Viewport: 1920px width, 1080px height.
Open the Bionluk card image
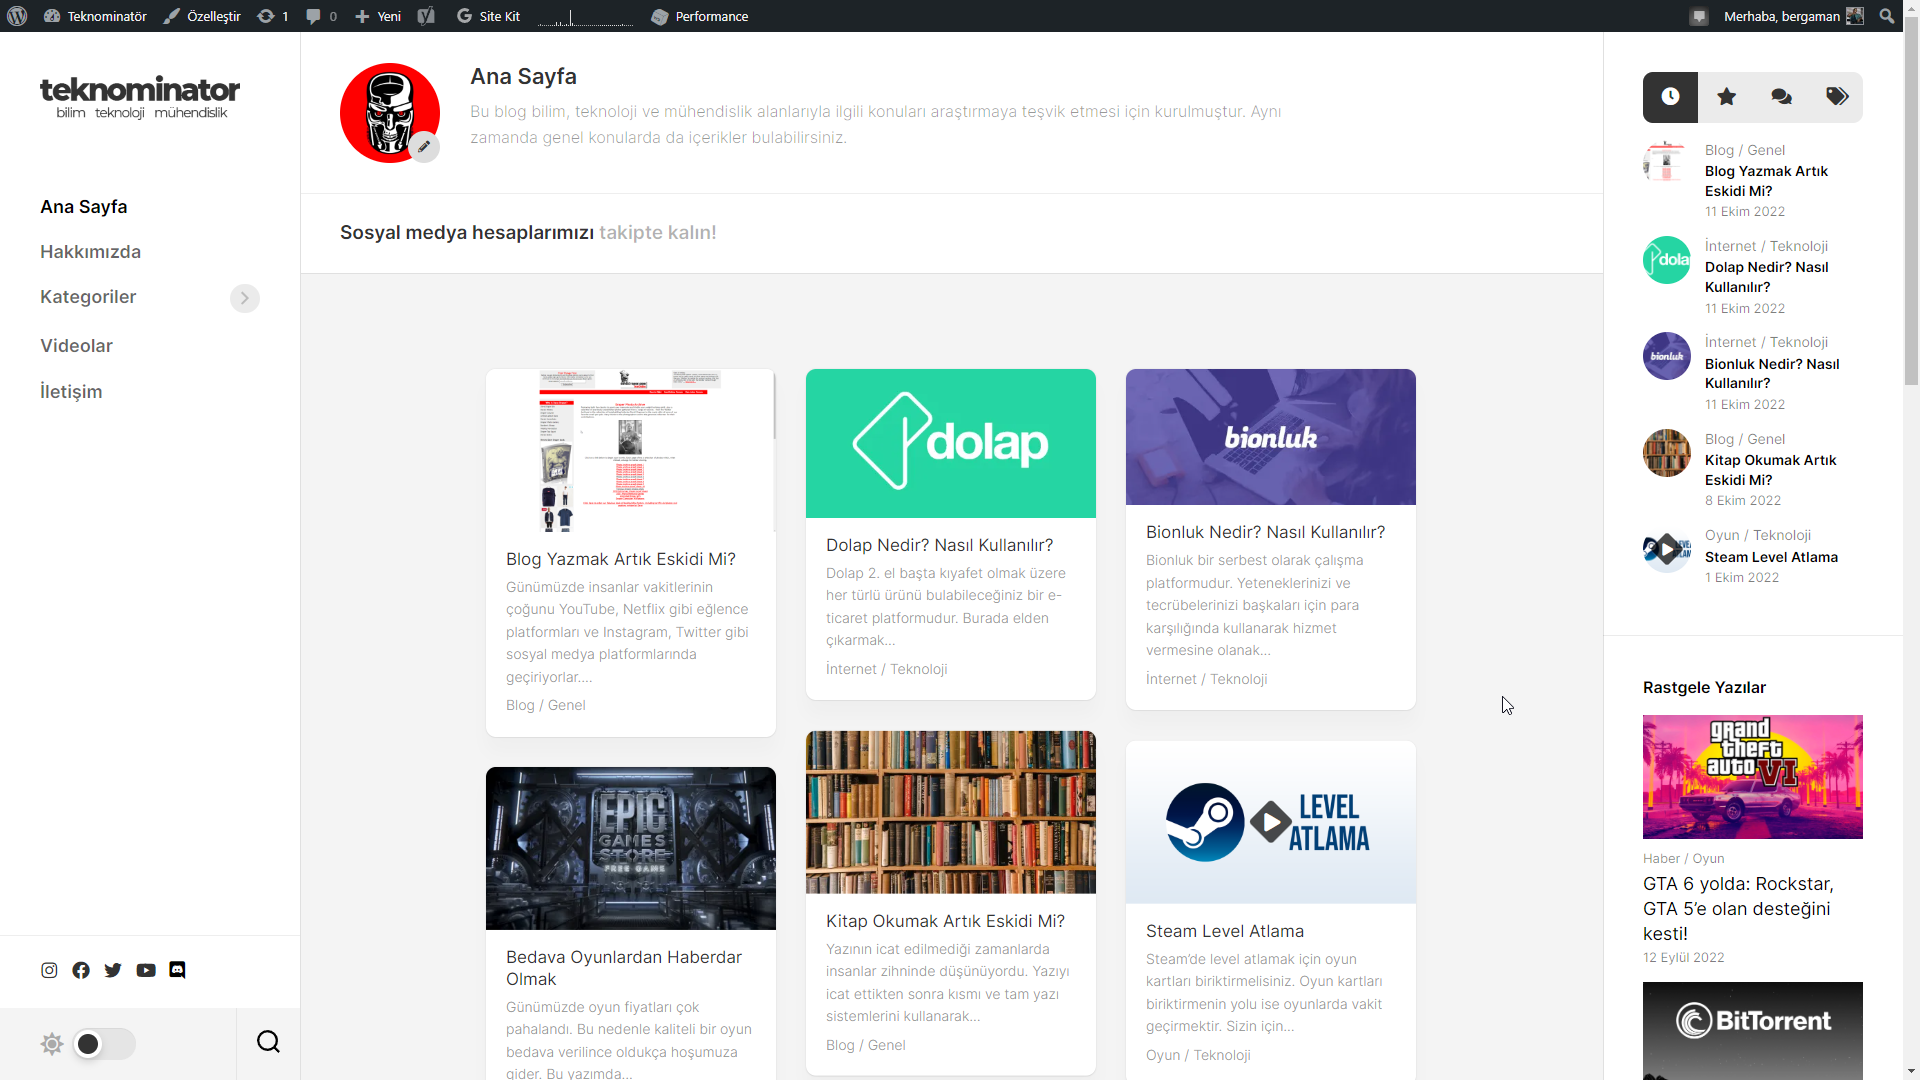1271,437
